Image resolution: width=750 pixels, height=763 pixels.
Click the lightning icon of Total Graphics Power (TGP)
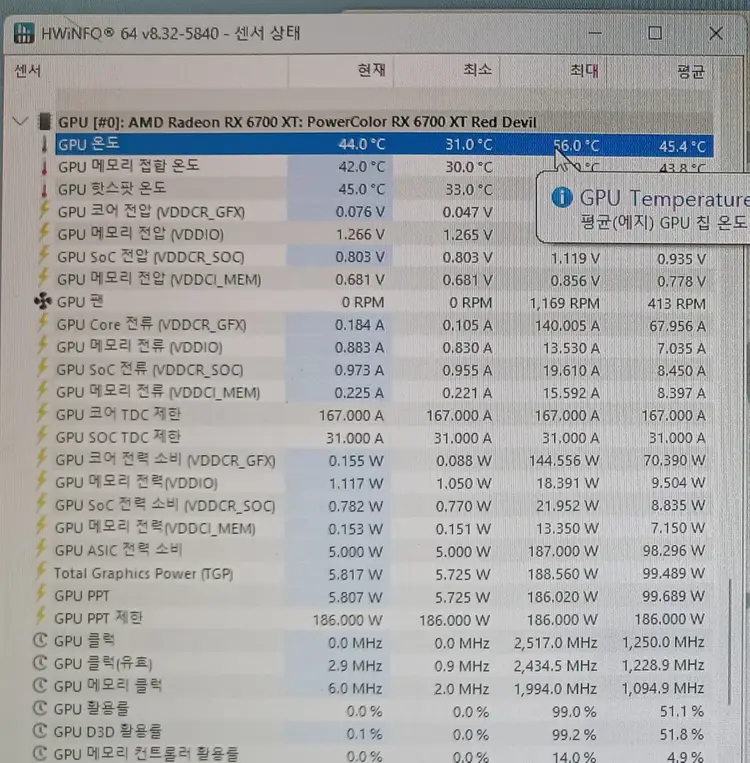41,573
